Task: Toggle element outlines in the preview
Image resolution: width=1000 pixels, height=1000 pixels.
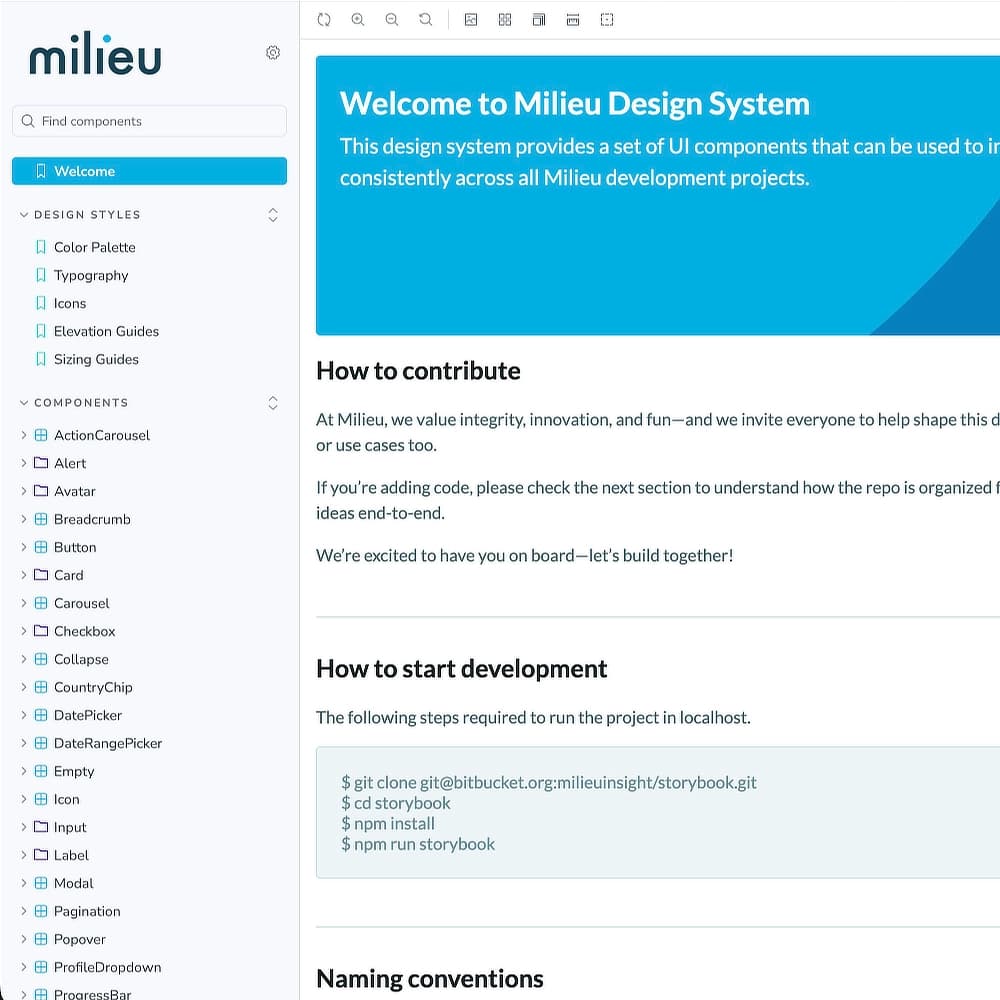Action: click(607, 19)
